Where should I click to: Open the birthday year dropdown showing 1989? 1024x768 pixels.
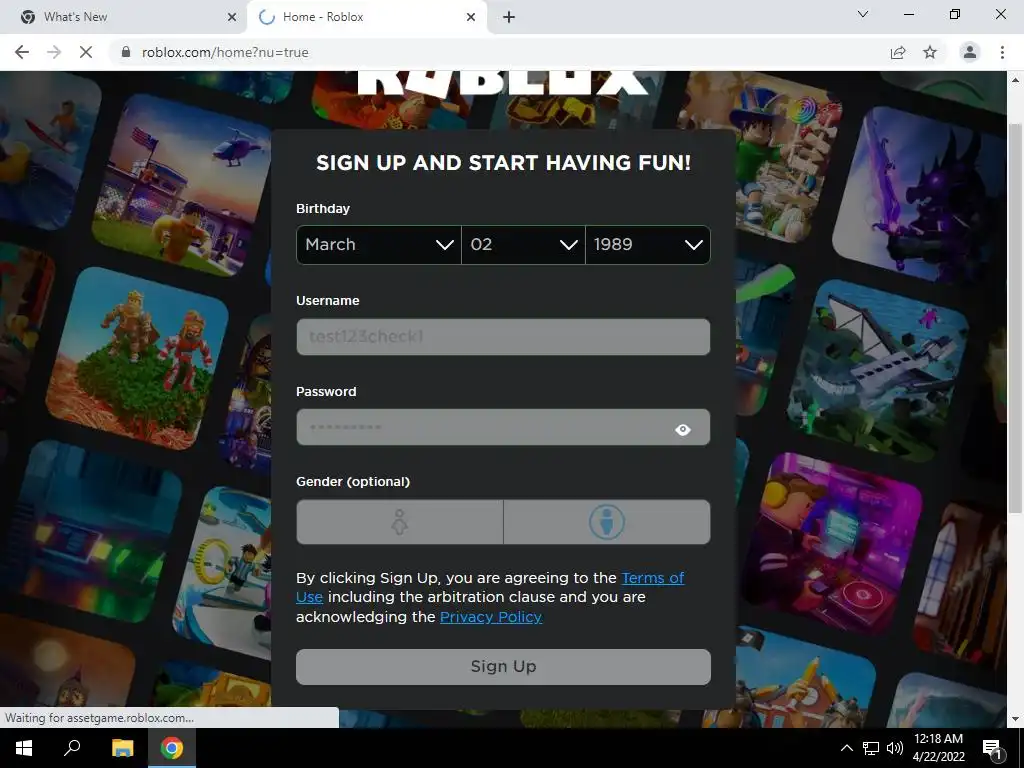[x=648, y=245]
